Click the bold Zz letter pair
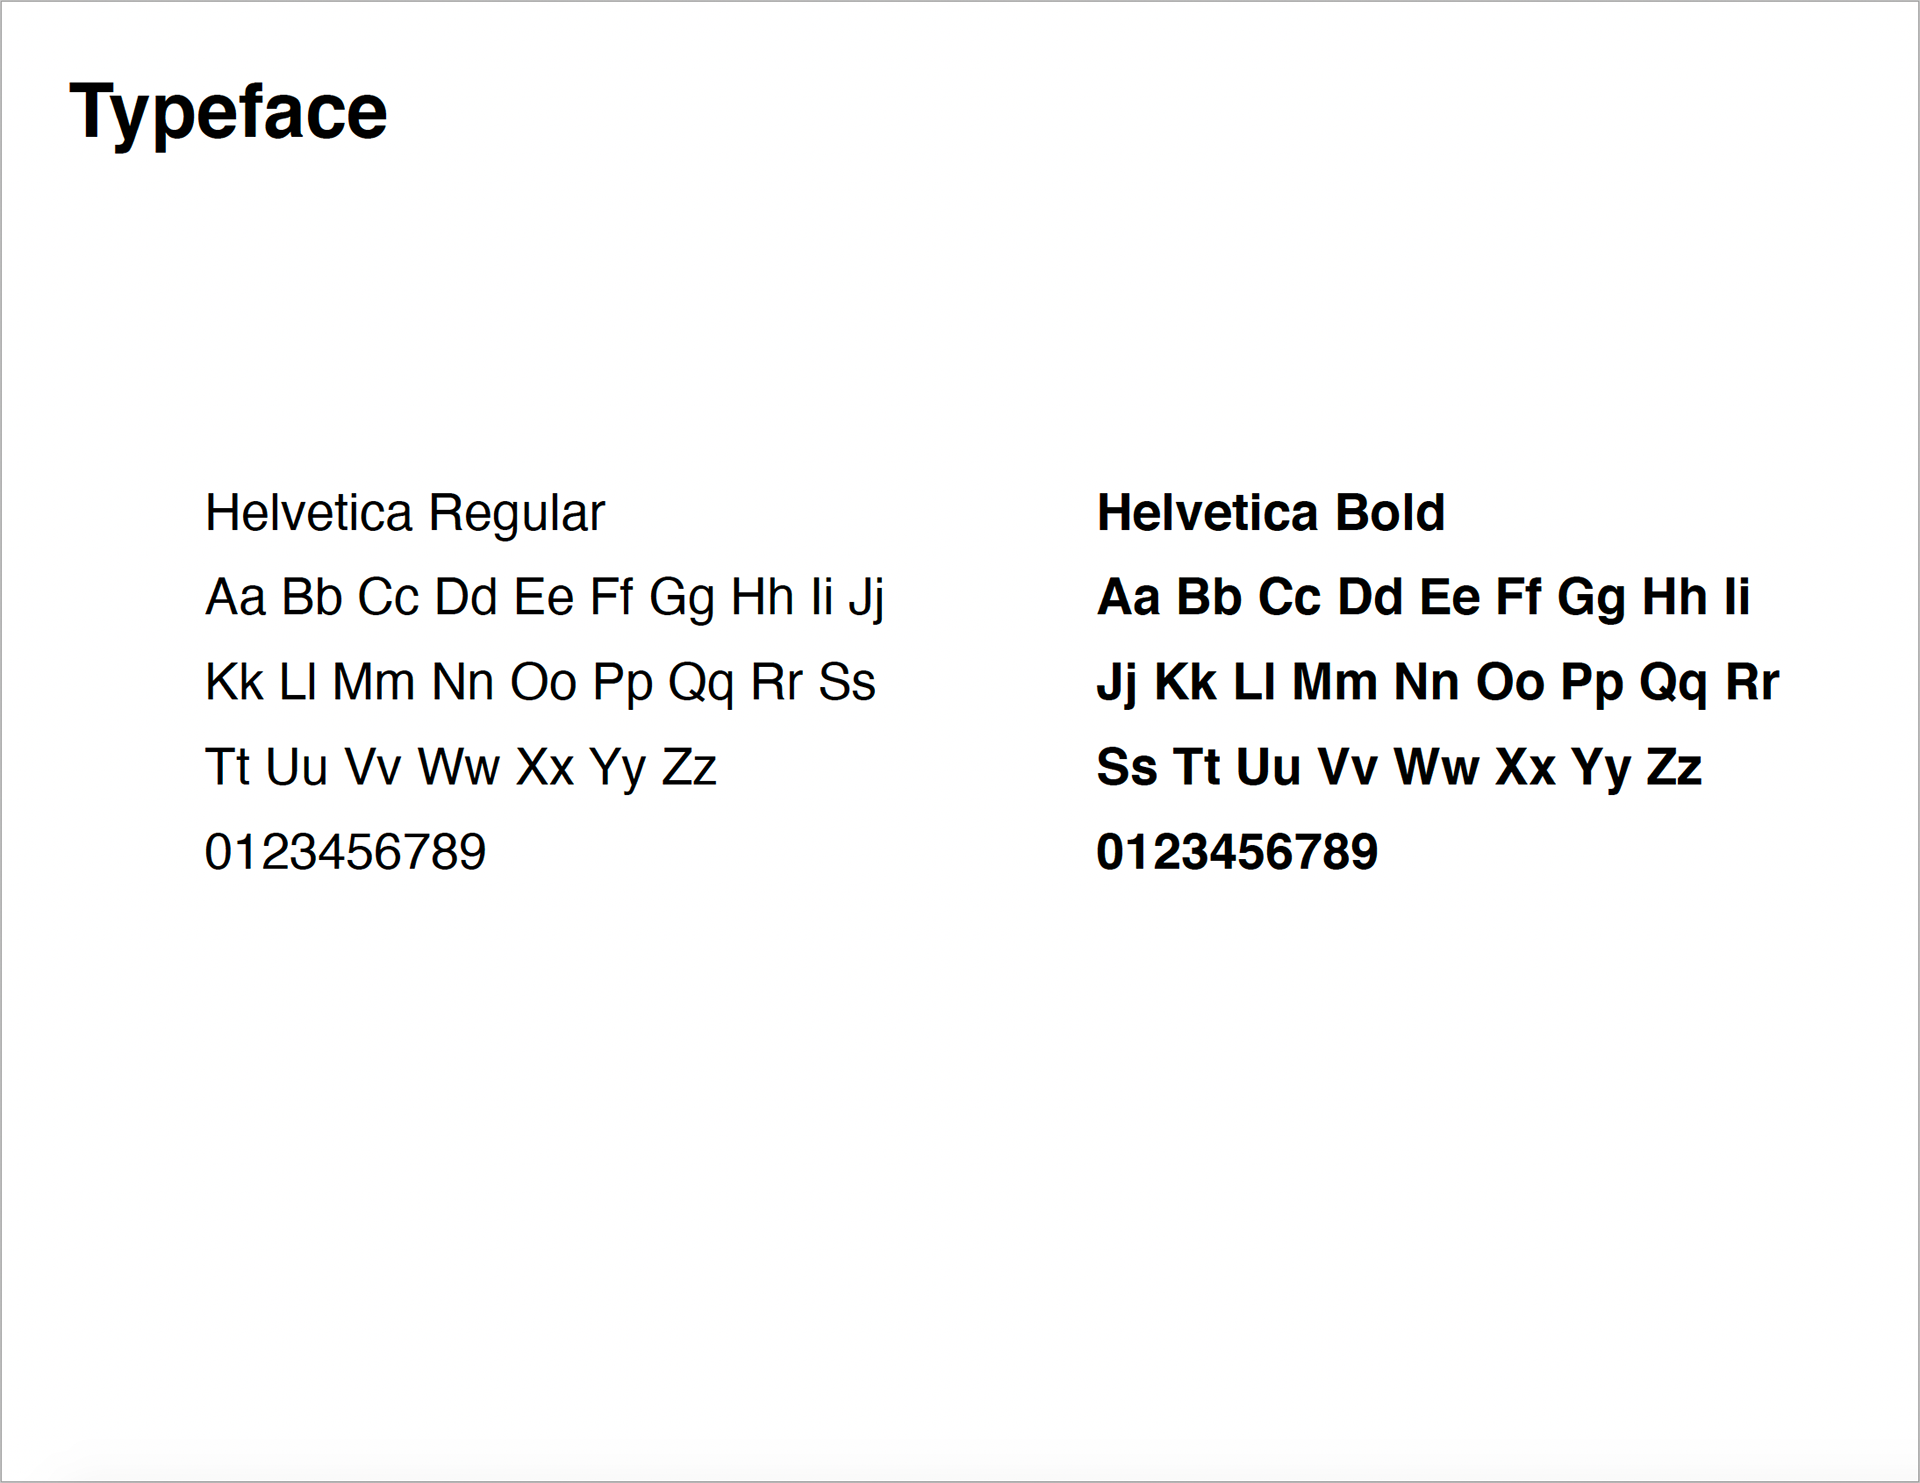This screenshot has width=1920, height=1483. click(x=1674, y=767)
